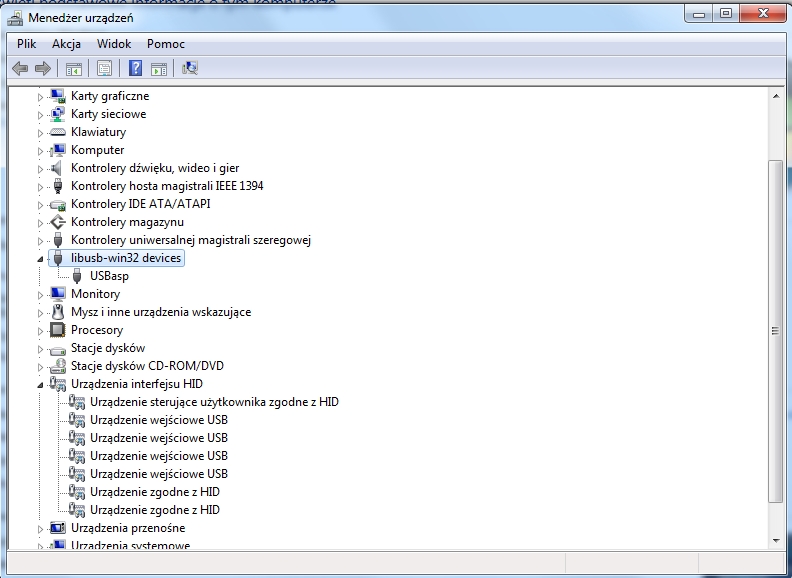Image resolution: width=792 pixels, height=578 pixels.
Task: Expand the Urządzenia przenośne node
Action: point(40,529)
